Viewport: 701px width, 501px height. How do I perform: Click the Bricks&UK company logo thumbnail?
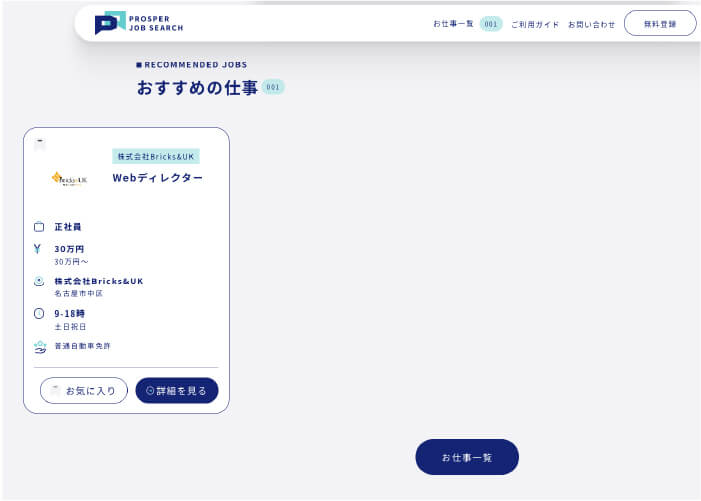pos(69,179)
